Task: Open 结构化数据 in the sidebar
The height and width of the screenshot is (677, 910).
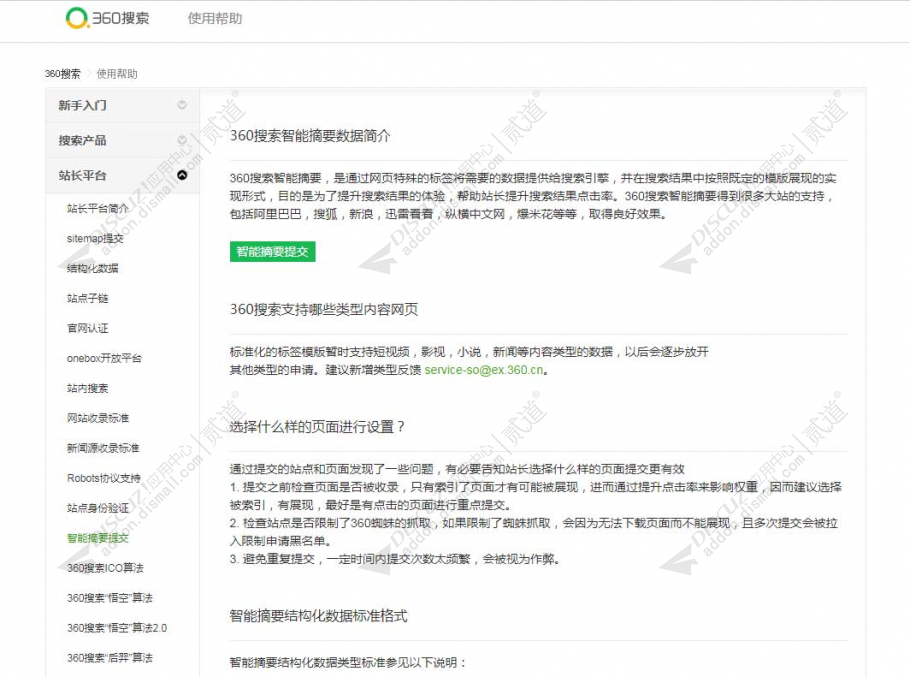Action: click(x=93, y=268)
